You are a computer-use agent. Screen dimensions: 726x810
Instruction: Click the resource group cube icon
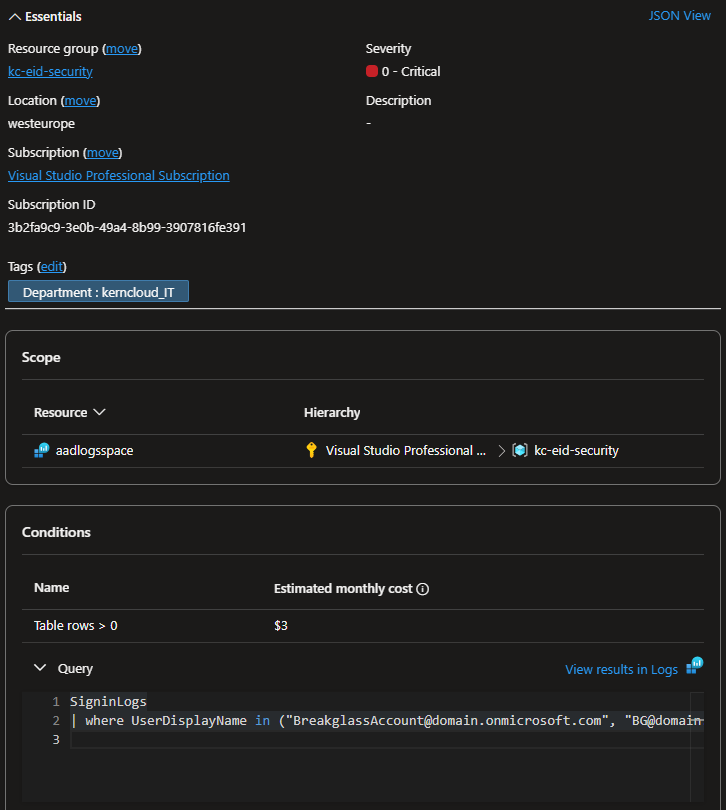click(520, 451)
